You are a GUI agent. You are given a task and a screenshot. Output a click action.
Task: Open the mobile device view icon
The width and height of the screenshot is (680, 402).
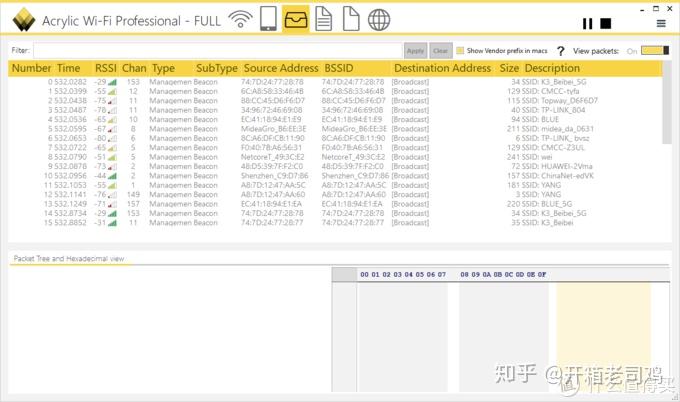pyautogui.click(x=268, y=19)
